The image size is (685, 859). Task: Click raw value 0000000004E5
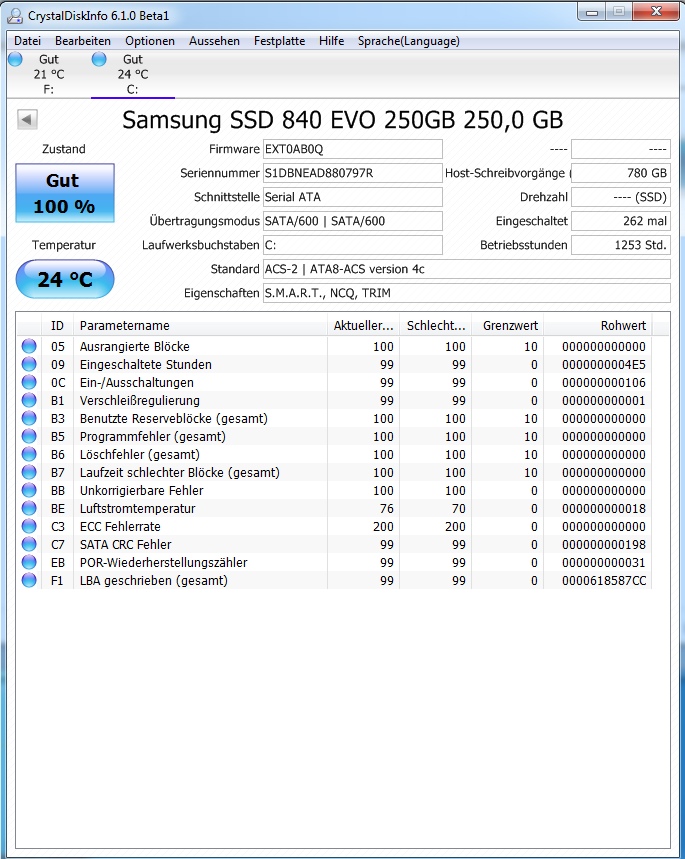(604, 364)
